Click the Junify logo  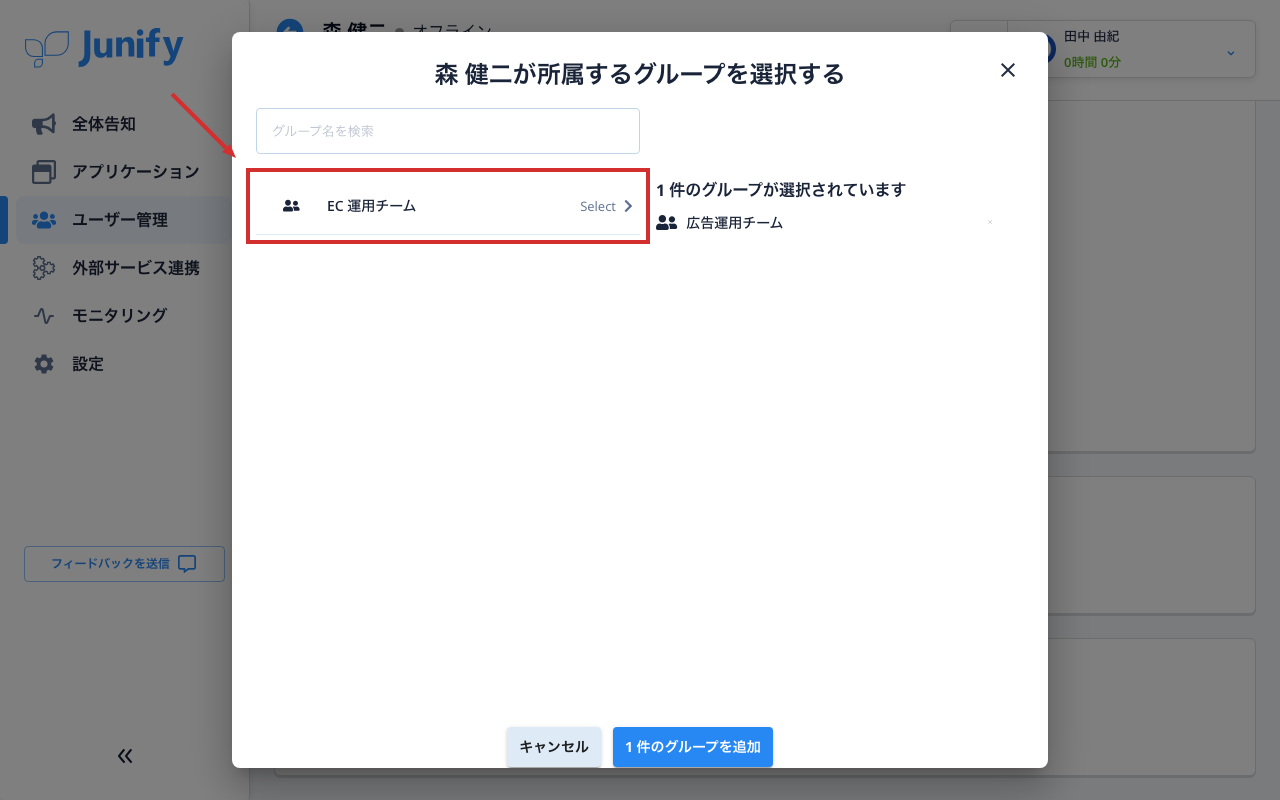(x=104, y=47)
